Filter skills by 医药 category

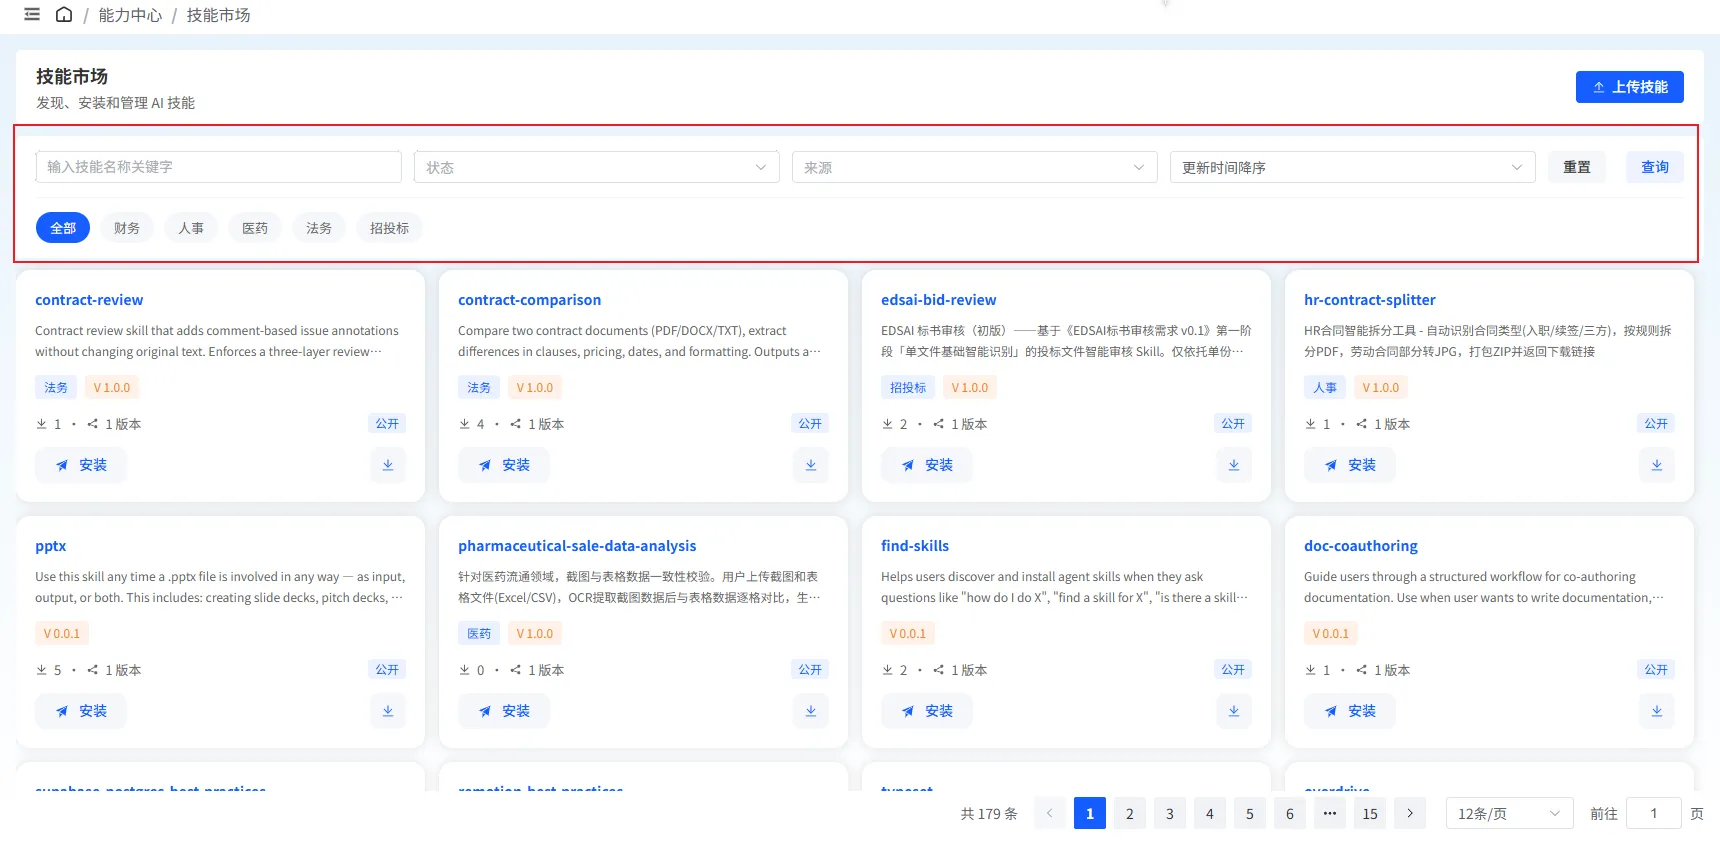[x=255, y=228]
